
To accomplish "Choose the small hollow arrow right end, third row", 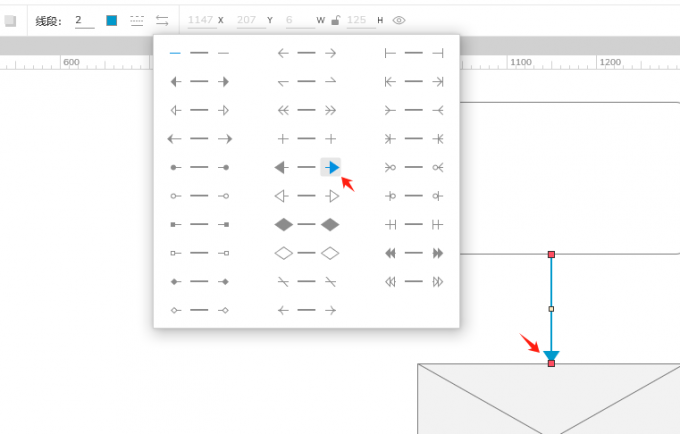I will (x=224, y=110).
